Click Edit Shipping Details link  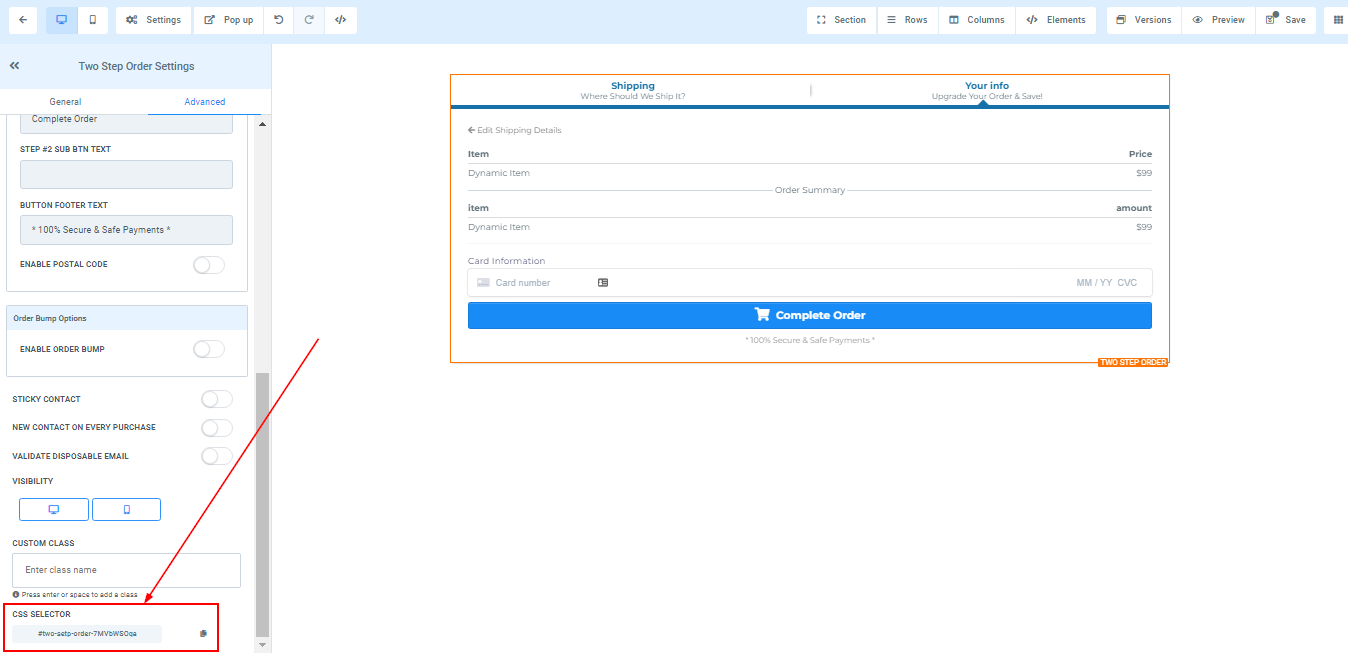[x=515, y=130]
